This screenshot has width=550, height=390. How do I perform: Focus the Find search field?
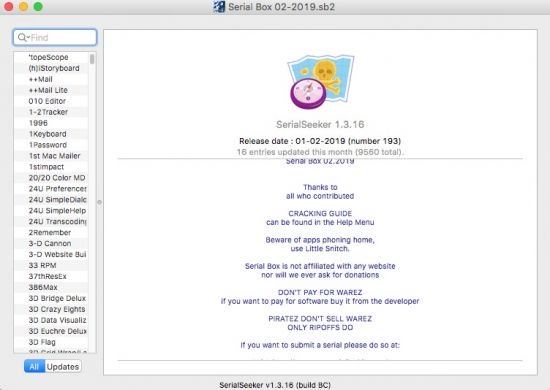tap(55, 38)
